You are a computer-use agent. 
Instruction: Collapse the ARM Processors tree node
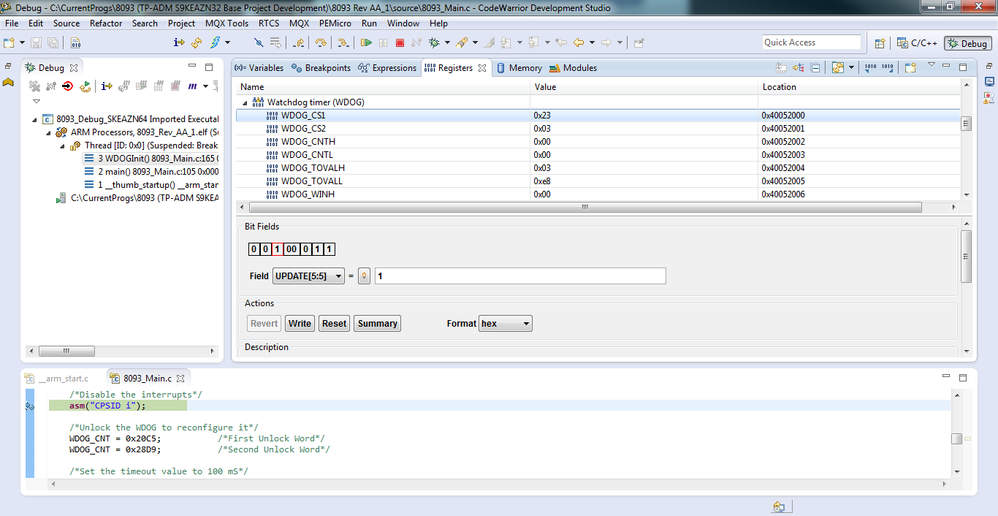point(48,132)
